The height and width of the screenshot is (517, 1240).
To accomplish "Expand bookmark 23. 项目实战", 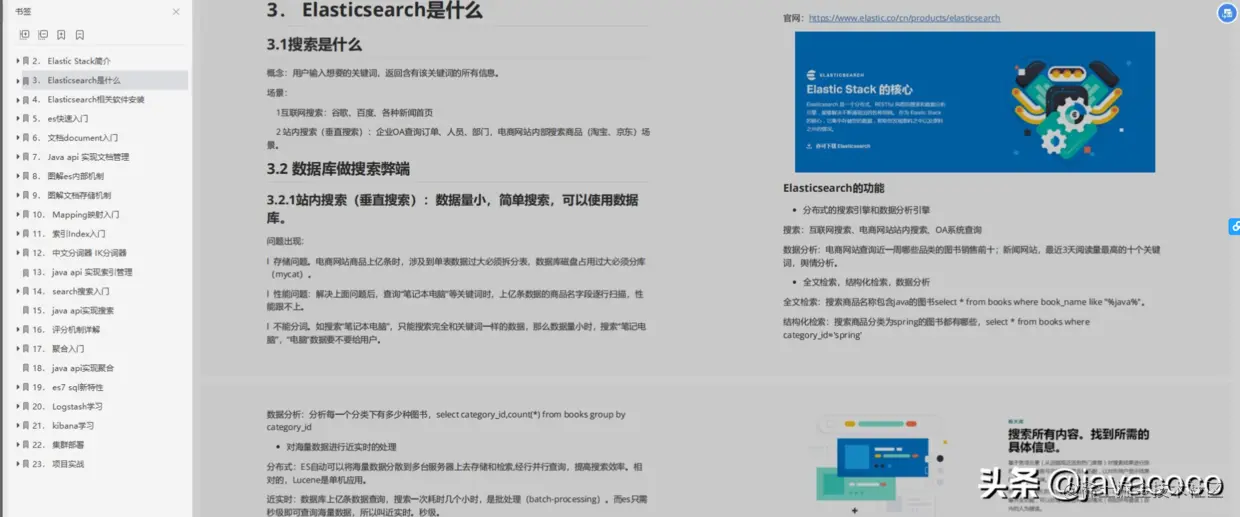I will coord(17,464).
